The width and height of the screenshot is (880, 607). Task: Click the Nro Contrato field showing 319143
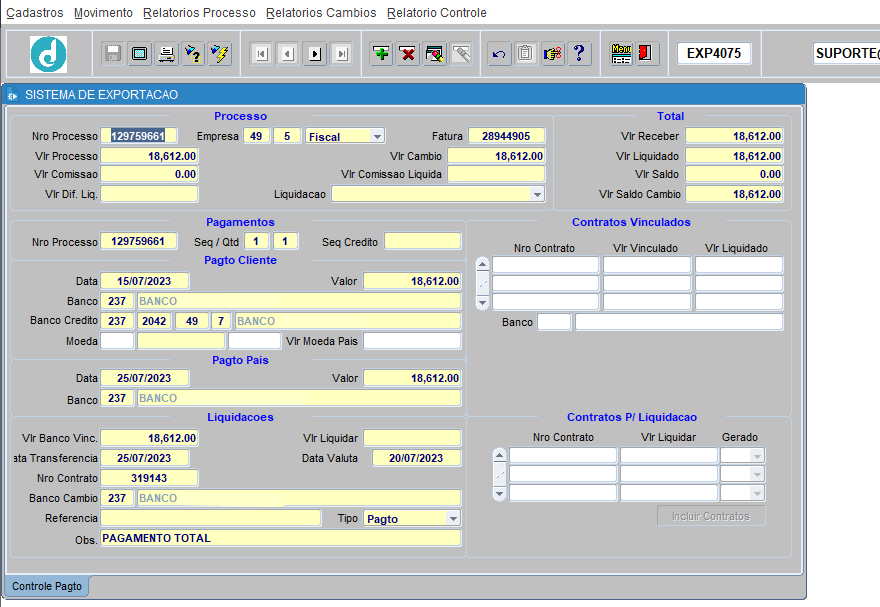click(x=149, y=478)
